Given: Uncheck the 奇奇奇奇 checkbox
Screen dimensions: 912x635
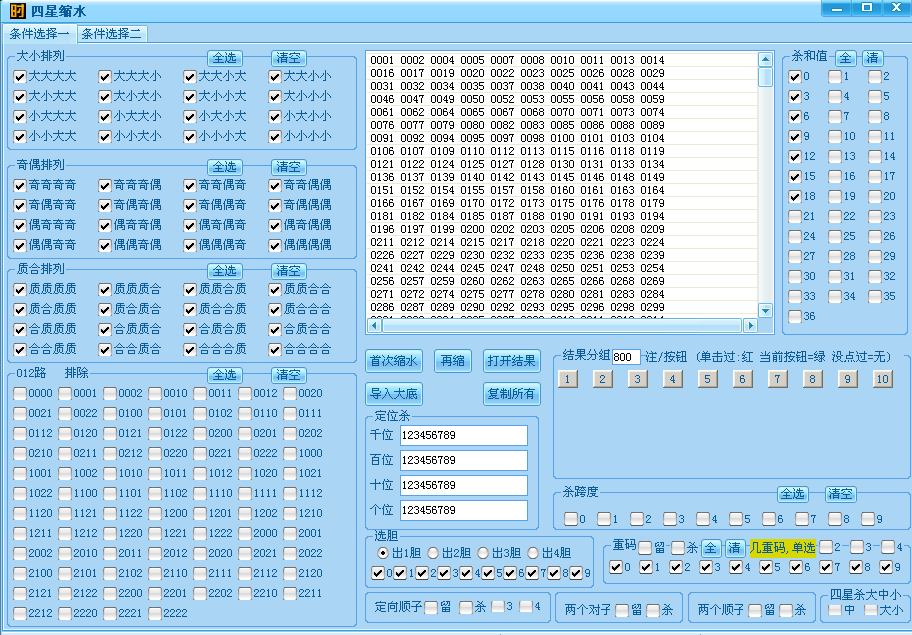Looking at the screenshot, I should [x=20, y=185].
